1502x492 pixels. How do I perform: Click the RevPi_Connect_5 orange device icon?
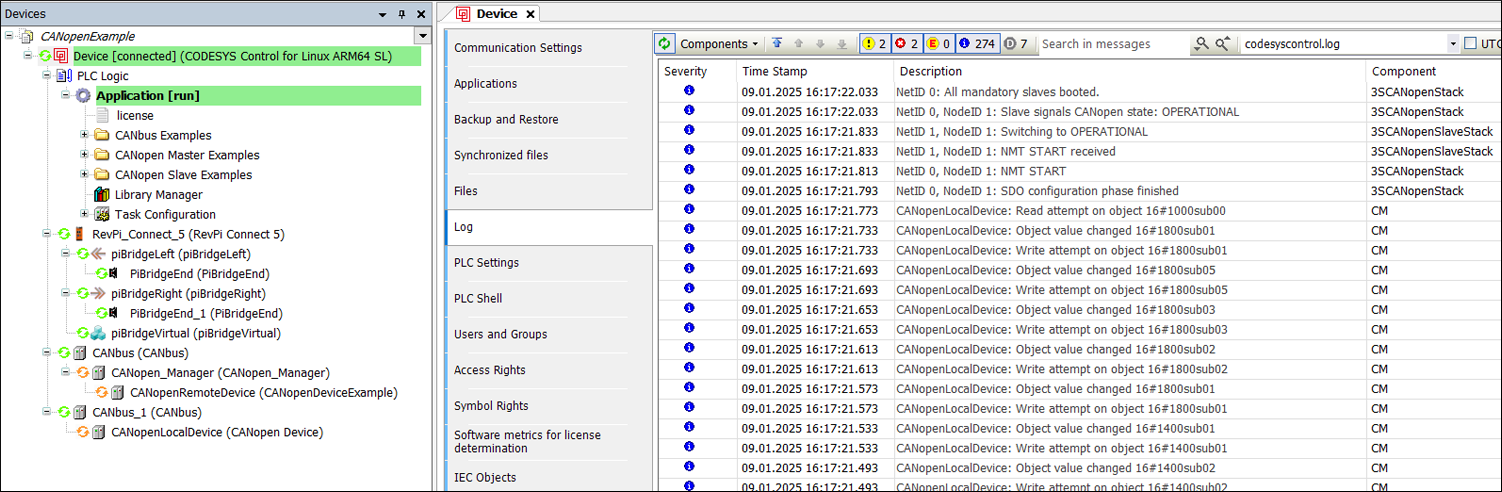point(80,234)
